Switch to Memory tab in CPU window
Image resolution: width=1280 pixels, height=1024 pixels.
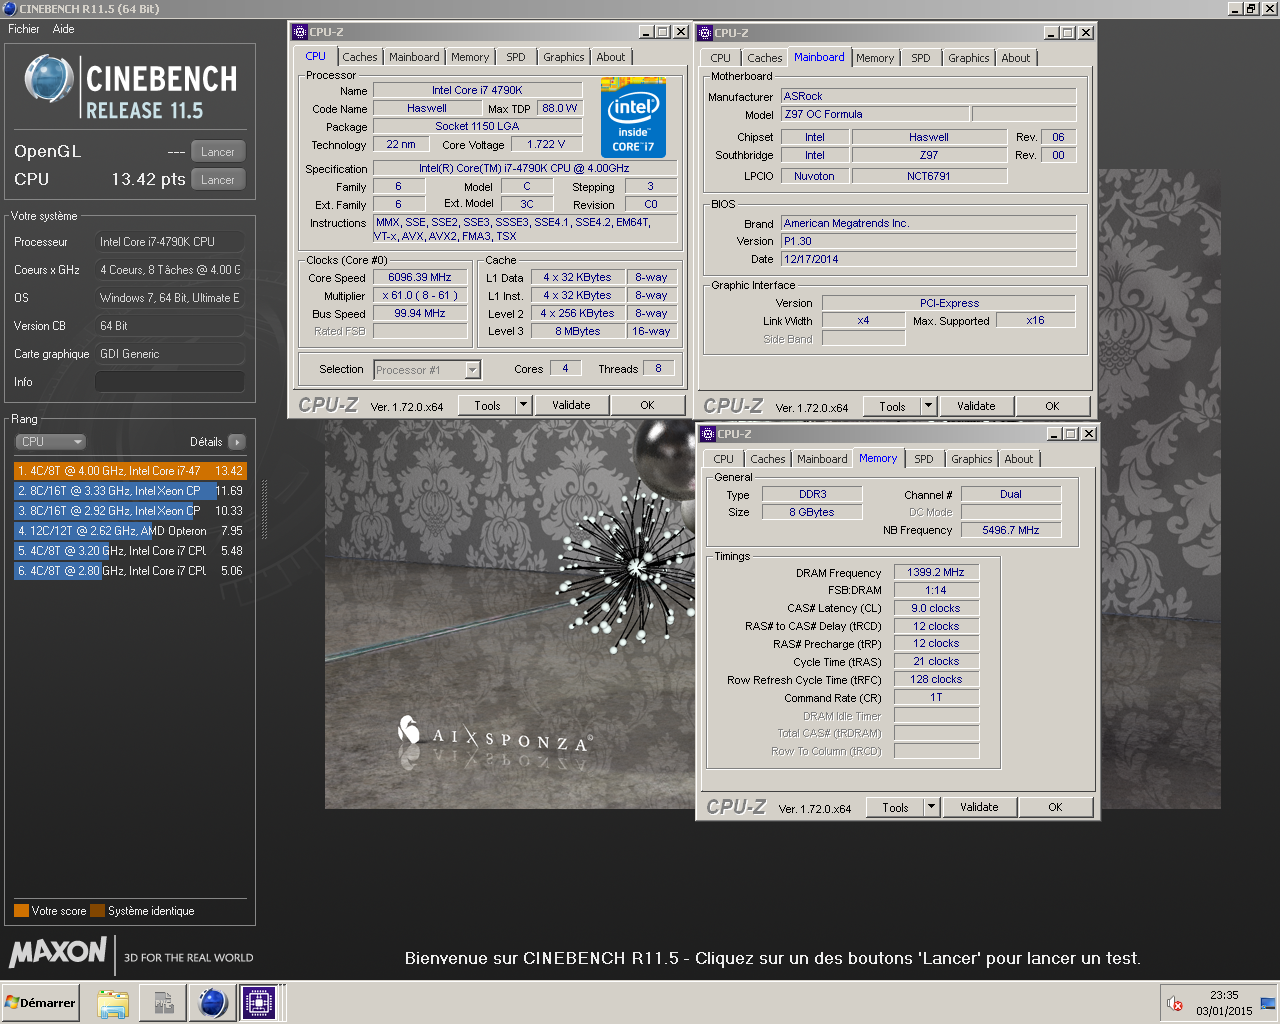pyautogui.click(x=470, y=57)
